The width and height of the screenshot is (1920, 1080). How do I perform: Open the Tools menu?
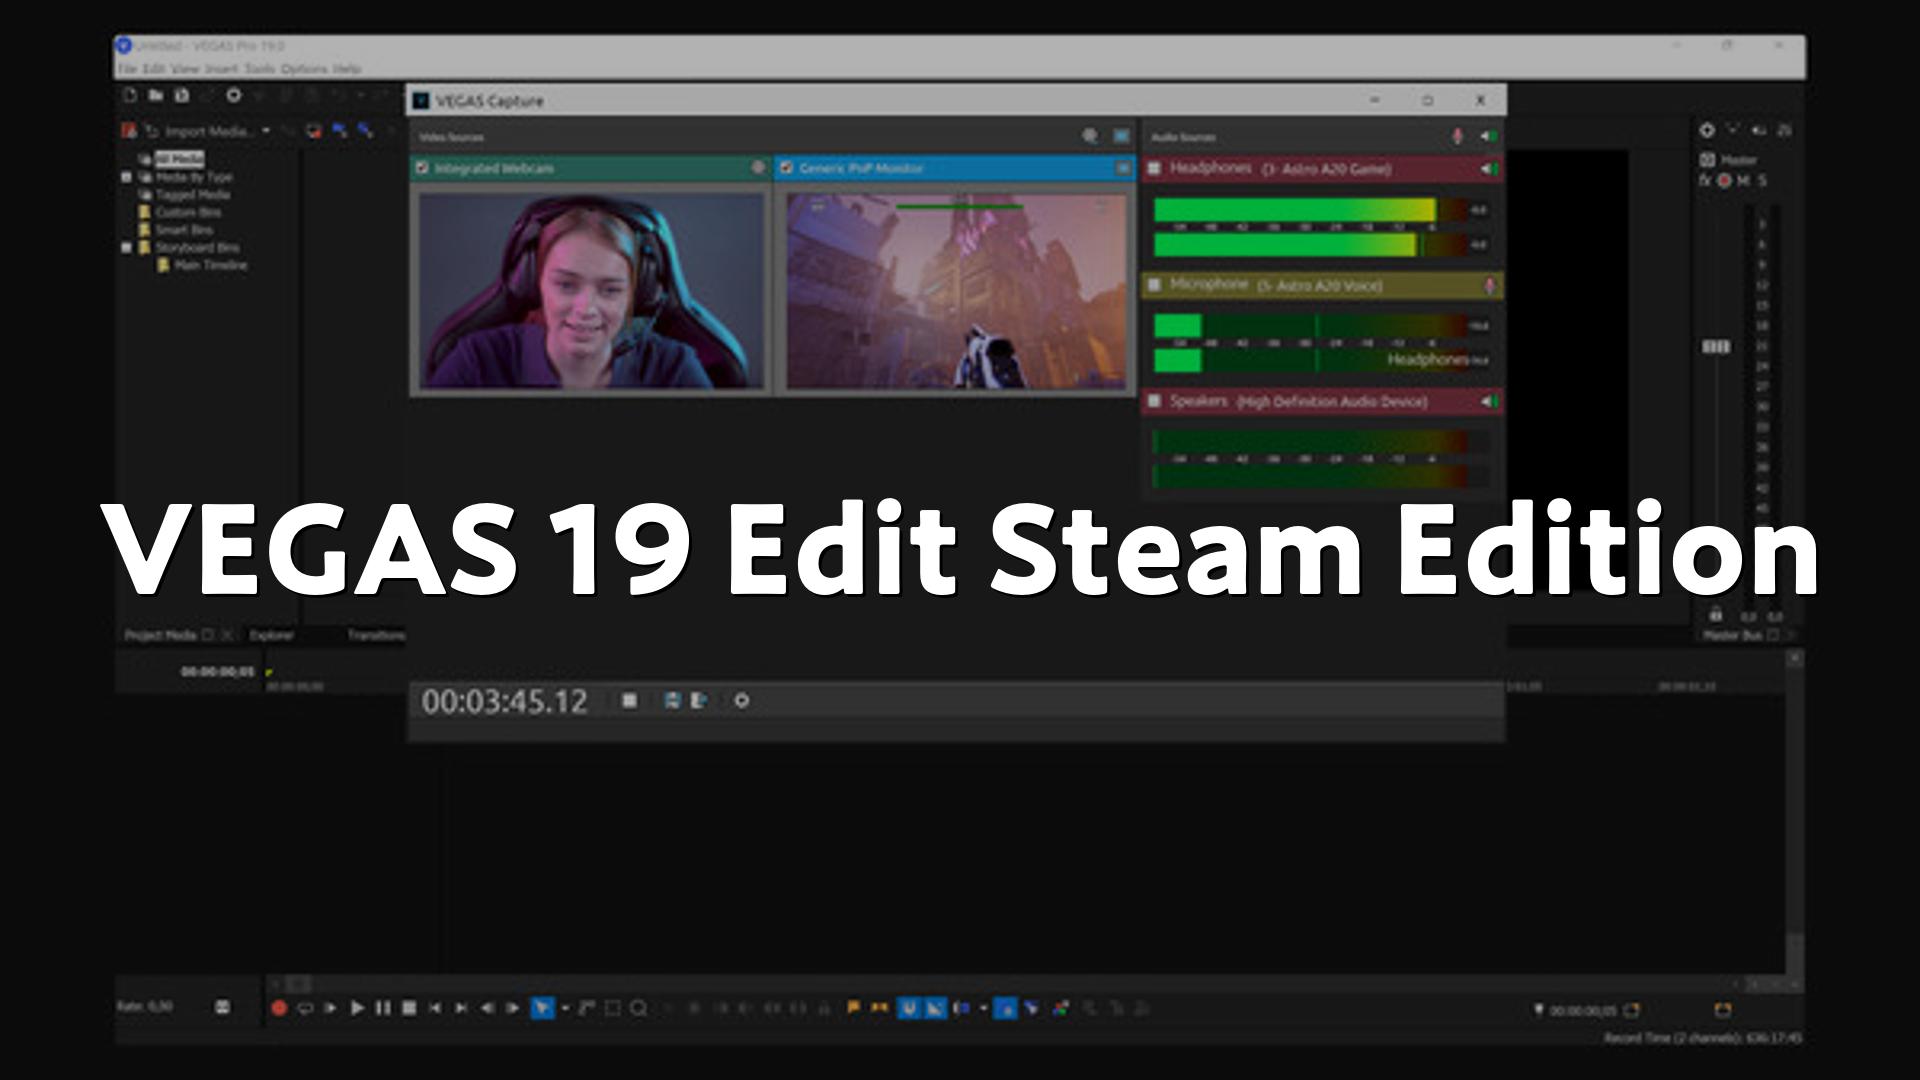(x=259, y=69)
